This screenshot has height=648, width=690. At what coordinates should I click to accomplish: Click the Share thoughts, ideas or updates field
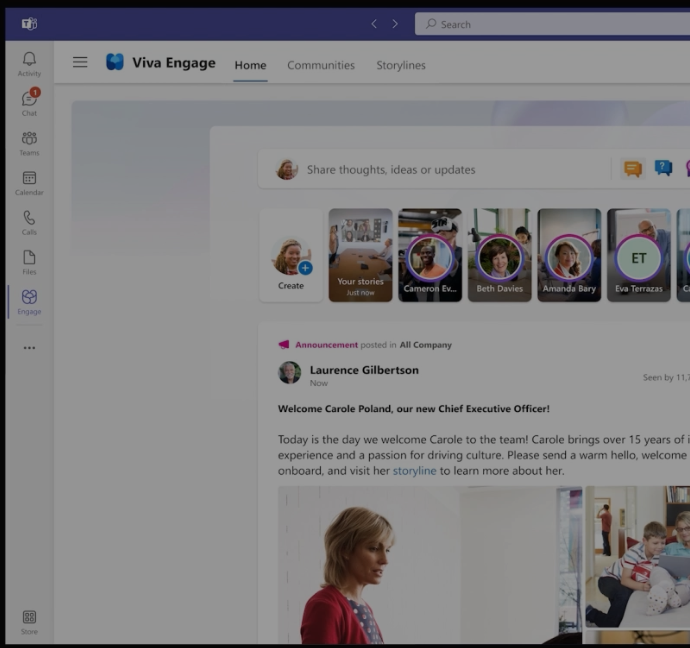(391, 169)
